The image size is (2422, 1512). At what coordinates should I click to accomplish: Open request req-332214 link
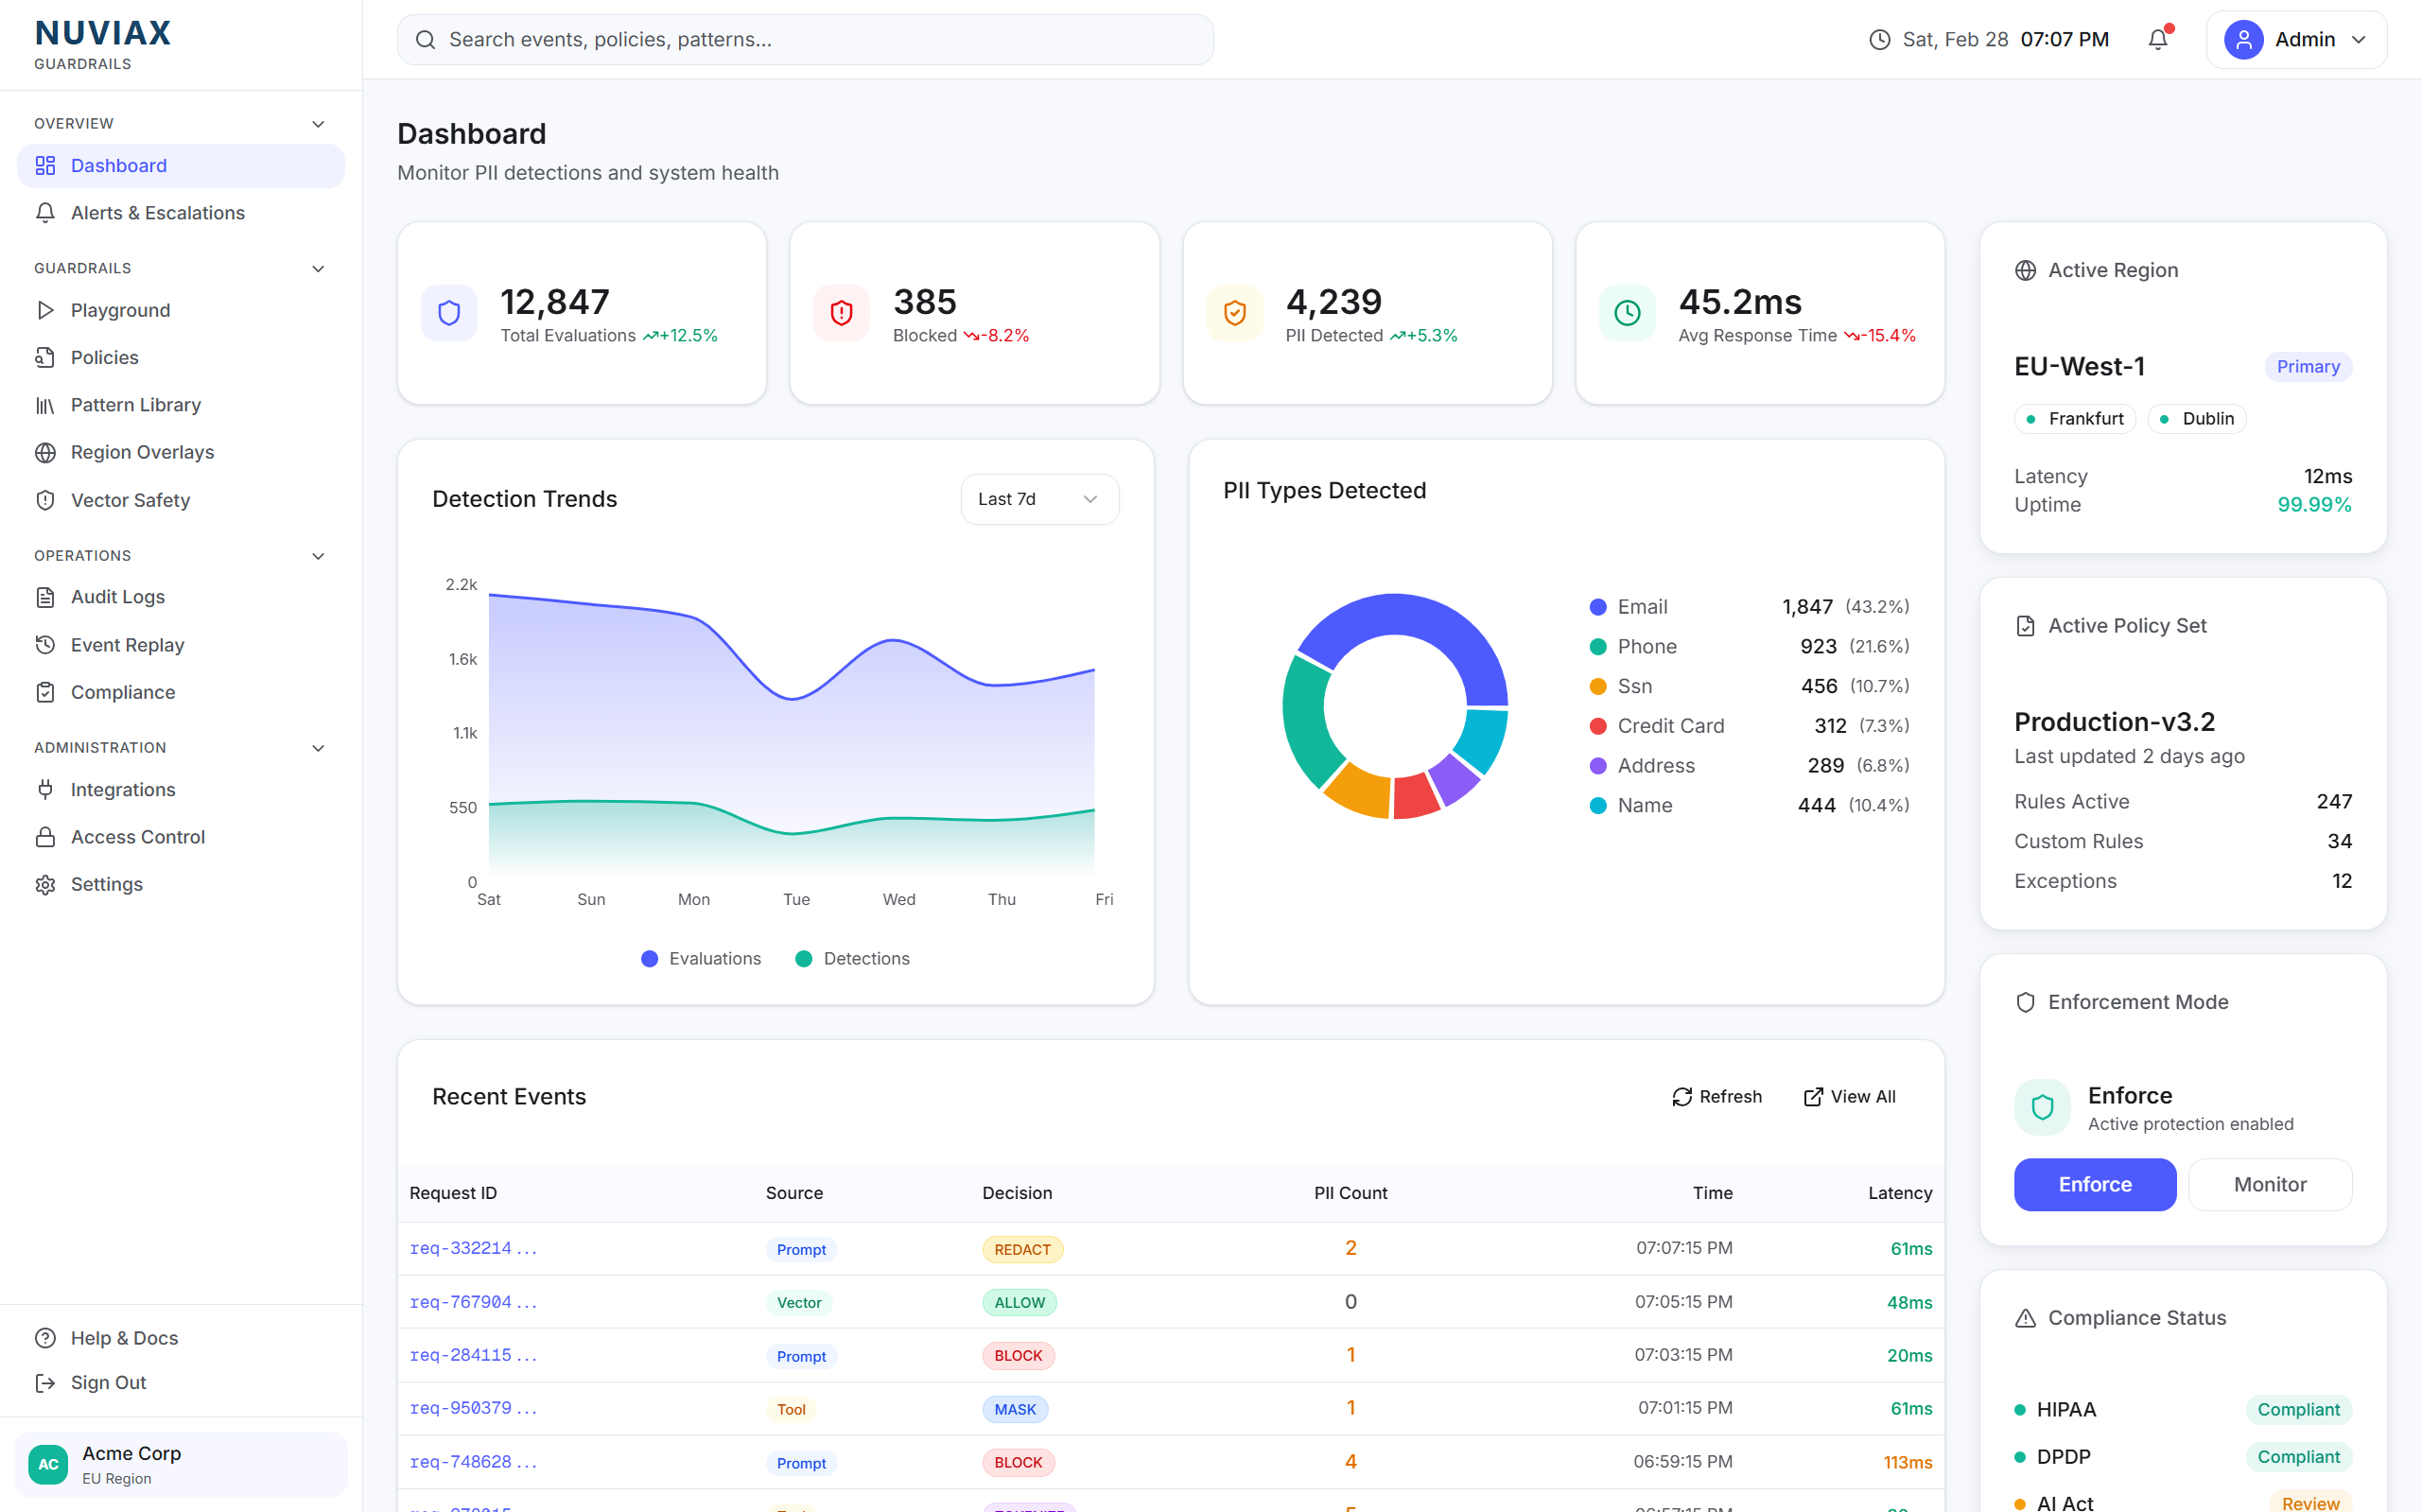pyautogui.click(x=473, y=1248)
